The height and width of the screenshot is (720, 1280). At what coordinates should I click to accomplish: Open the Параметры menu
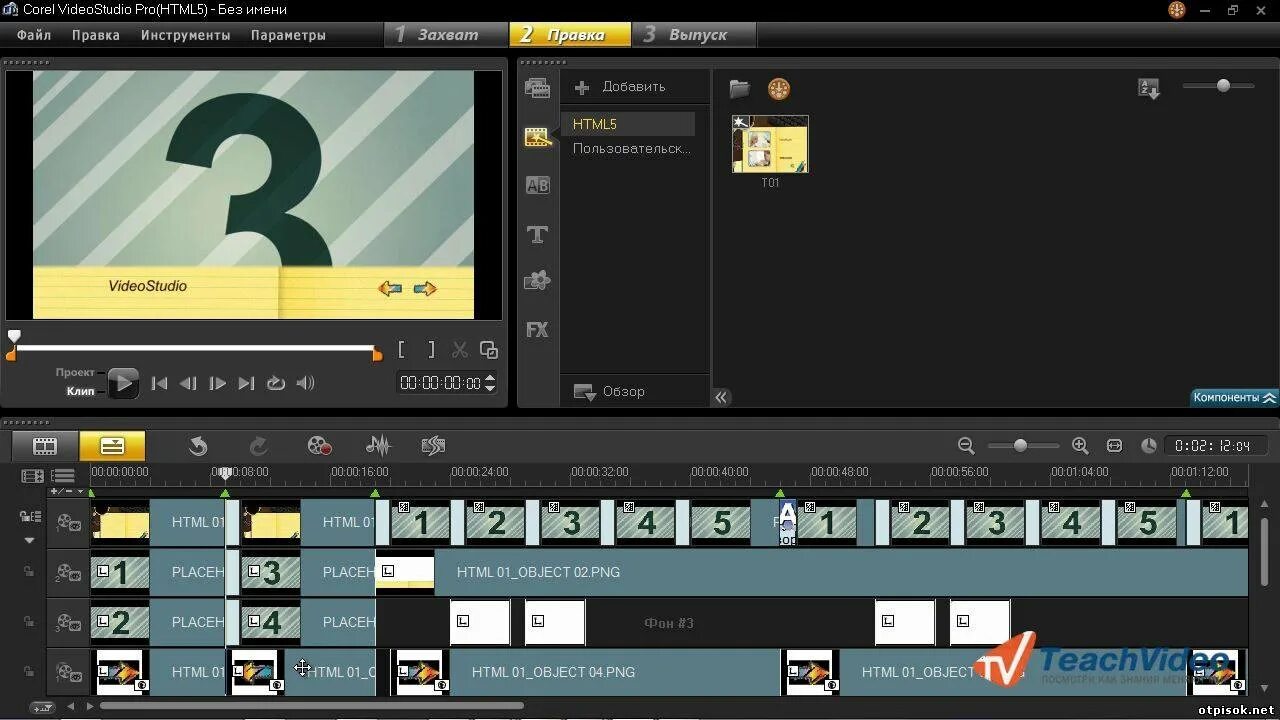[x=288, y=35]
